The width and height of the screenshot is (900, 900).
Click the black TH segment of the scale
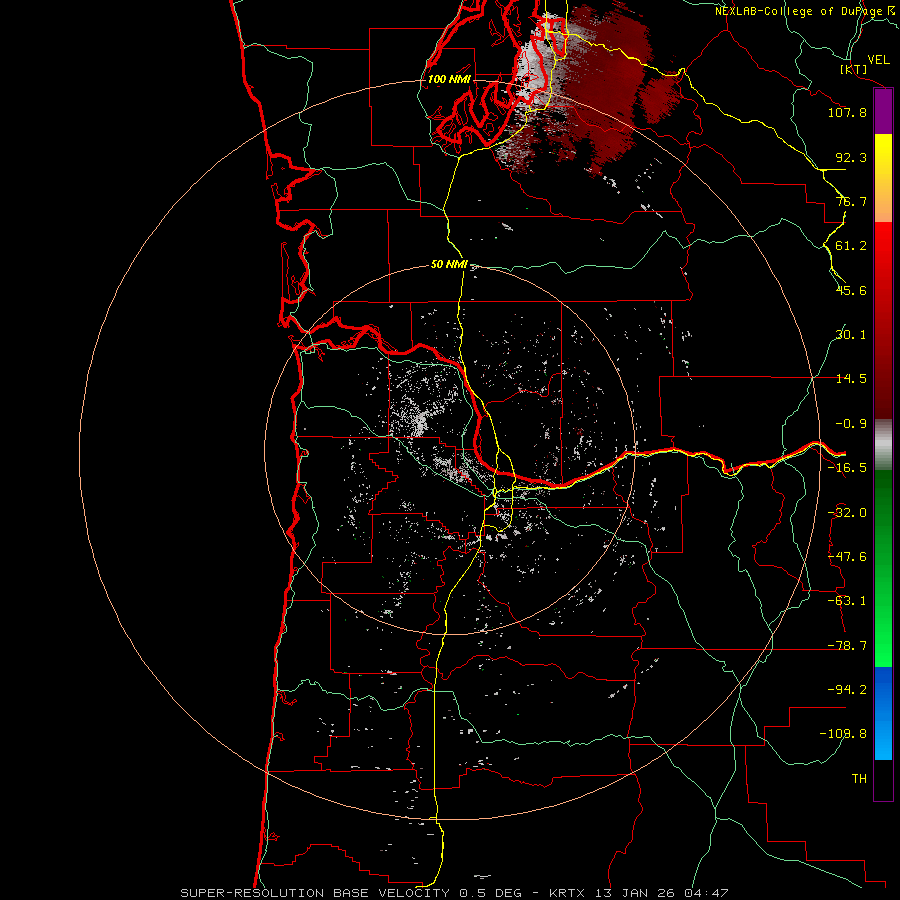click(883, 779)
